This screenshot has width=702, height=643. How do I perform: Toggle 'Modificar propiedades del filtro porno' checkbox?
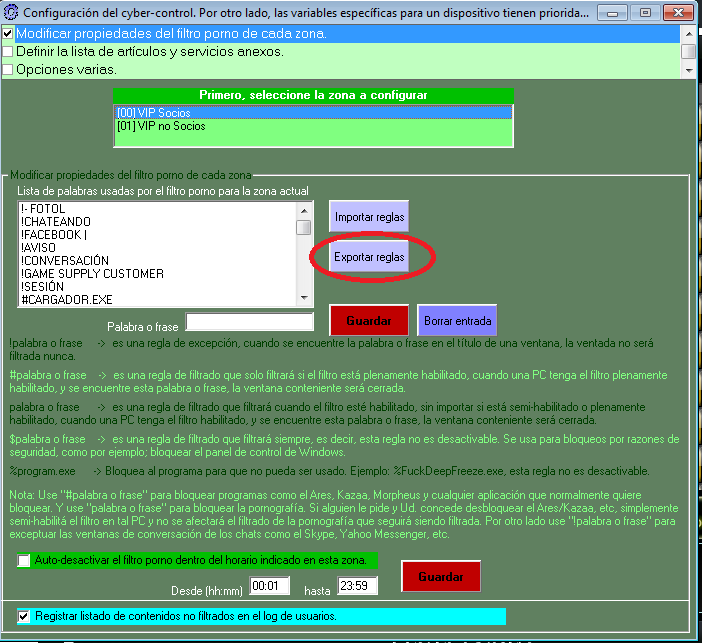[8, 34]
